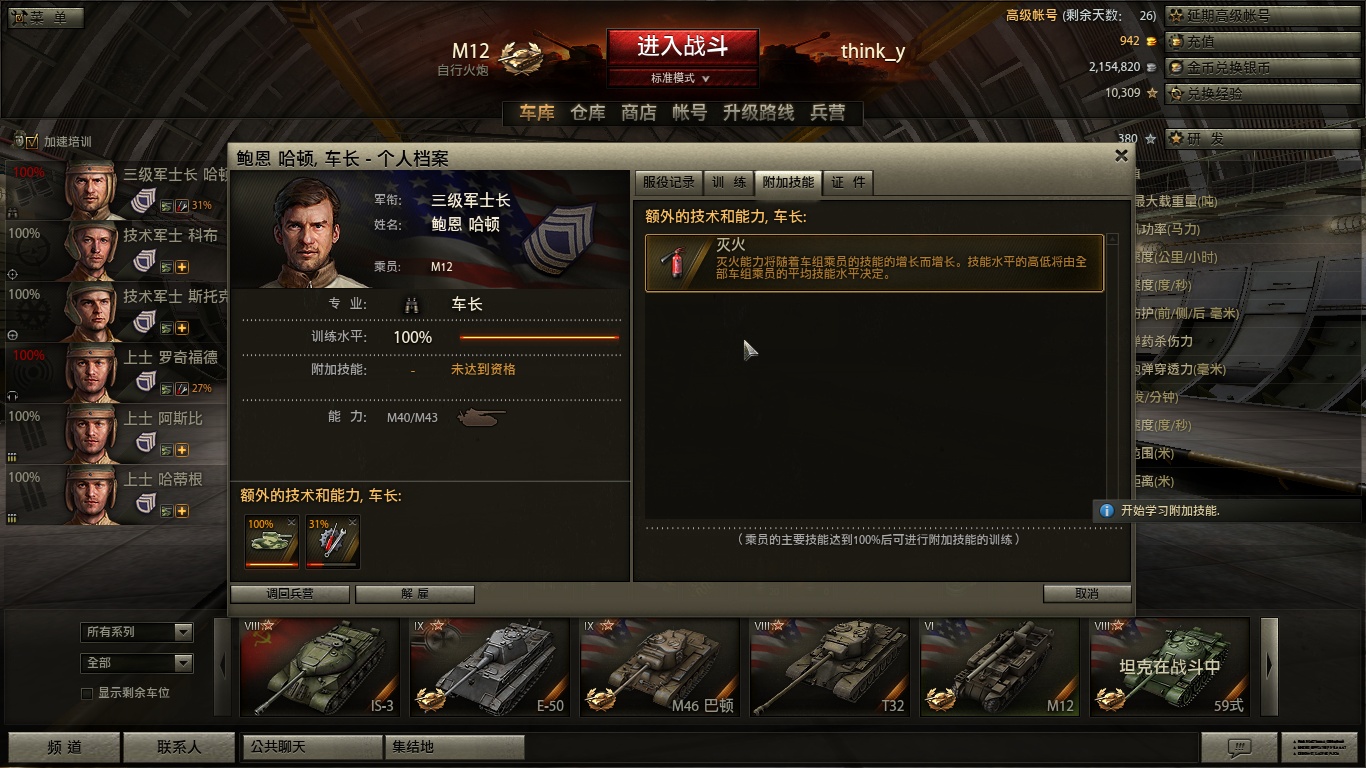Click the info icon beside 开始学习附加技能

point(1106,510)
